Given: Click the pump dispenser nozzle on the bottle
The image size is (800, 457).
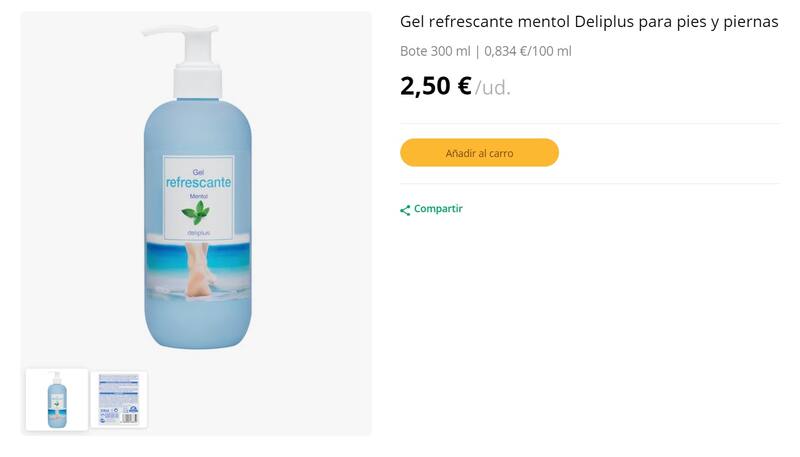Looking at the screenshot, I should (158, 32).
